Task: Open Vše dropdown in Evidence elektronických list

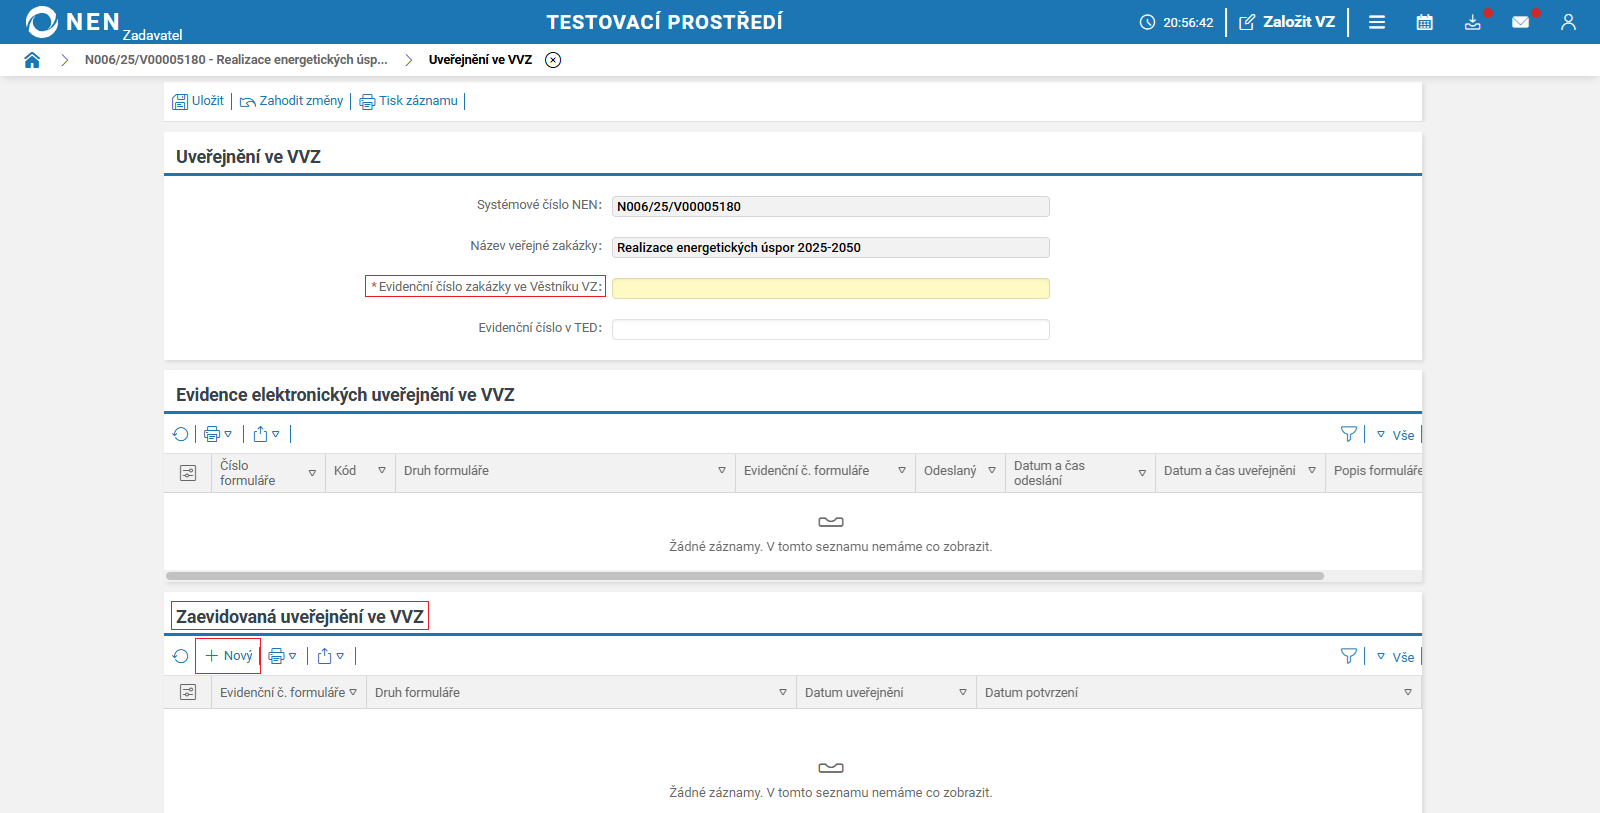Action: (x=1396, y=435)
